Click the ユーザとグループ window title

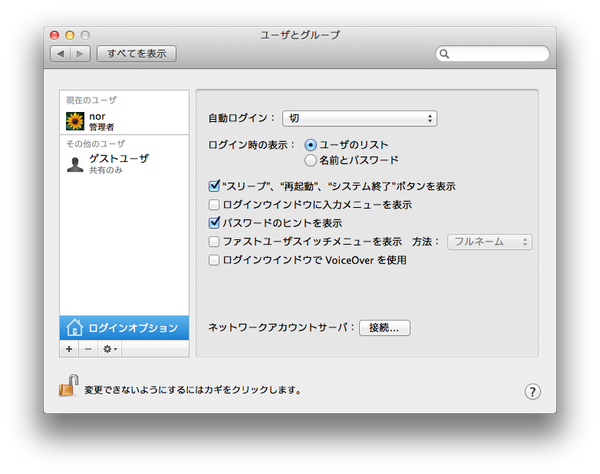(x=300, y=35)
